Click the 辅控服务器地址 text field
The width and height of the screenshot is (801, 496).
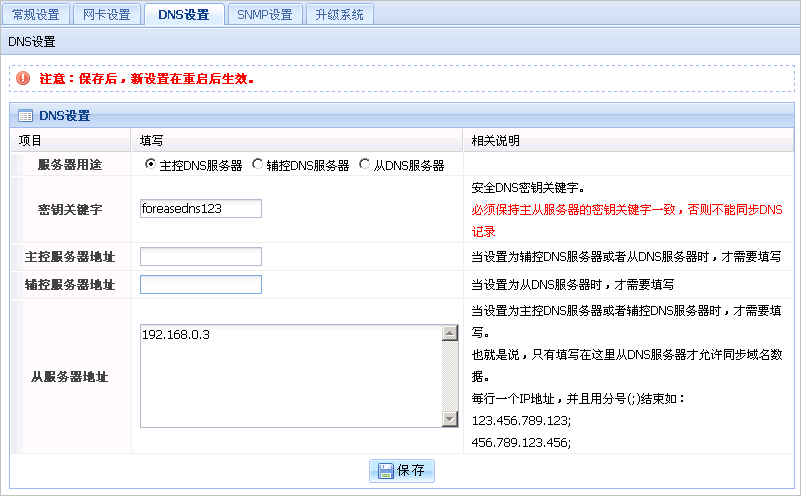(x=200, y=285)
